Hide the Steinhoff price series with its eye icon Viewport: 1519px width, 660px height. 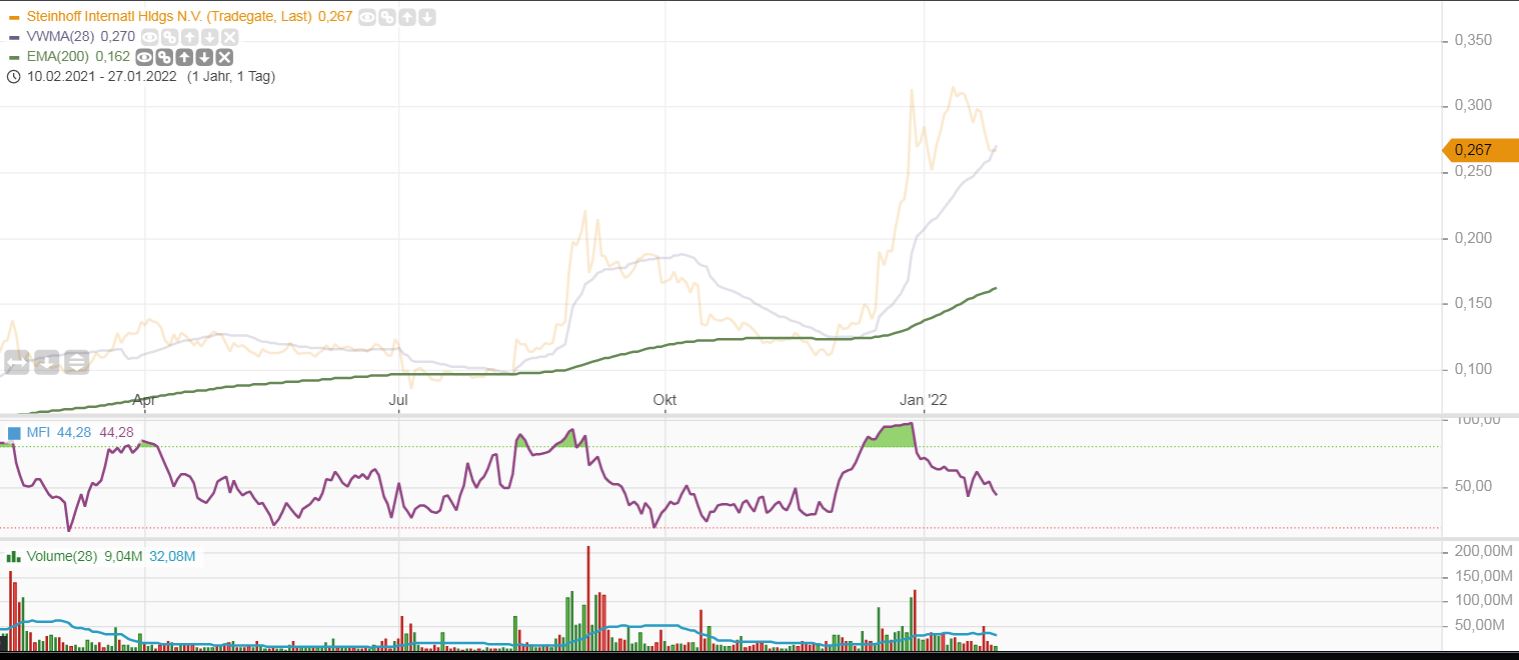tap(366, 17)
